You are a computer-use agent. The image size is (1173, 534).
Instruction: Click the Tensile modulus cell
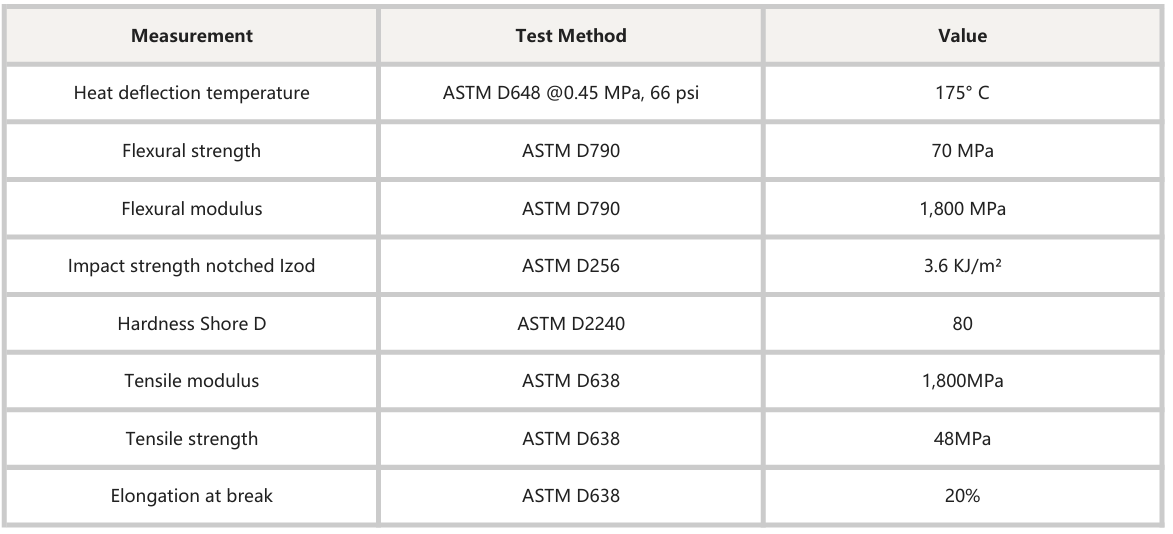(x=192, y=380)
